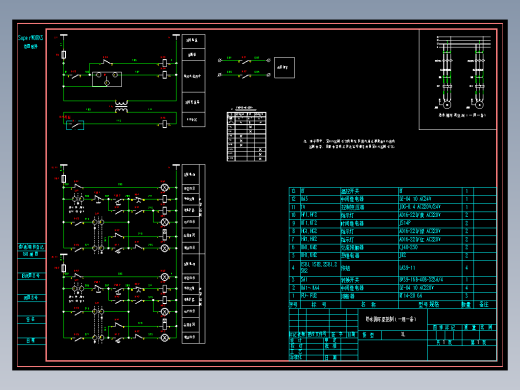
Task: Click the HR1,HR2 symbol cell in row 7
Action: 320,239
